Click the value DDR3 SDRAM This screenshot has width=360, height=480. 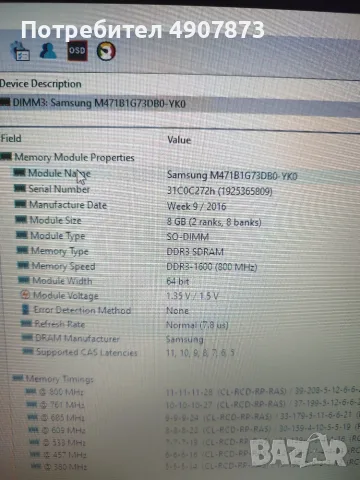(x=195, y=252)
